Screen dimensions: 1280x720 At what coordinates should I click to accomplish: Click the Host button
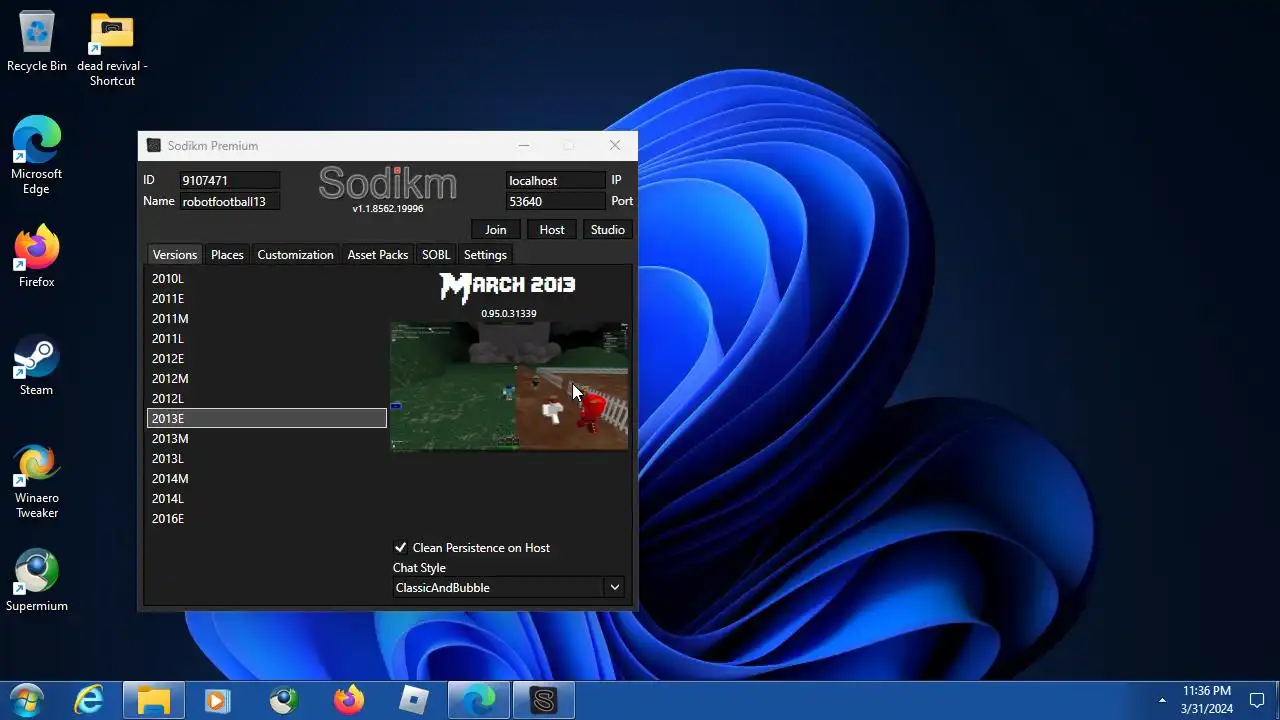point(552,230)
